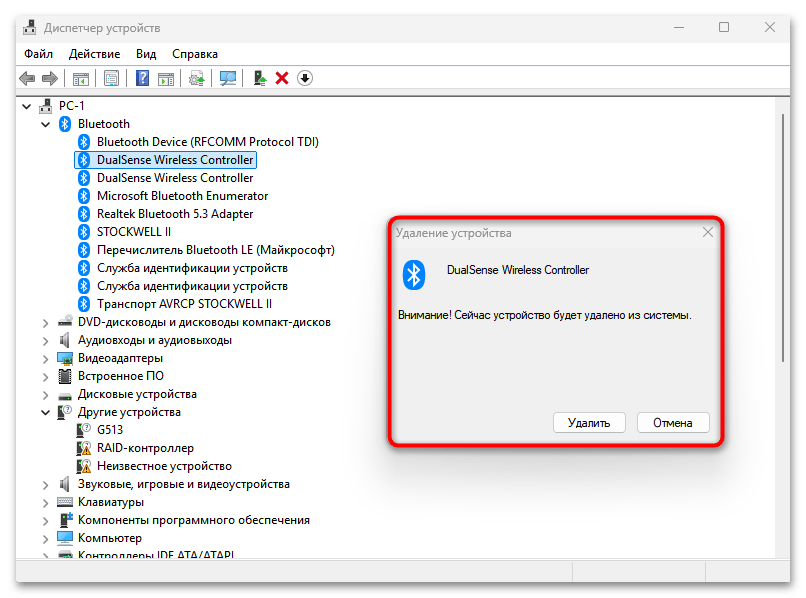Expand the Видеоадаптеры category
Image resolution: width=806 pixels, height=598 pixels.
46,359
